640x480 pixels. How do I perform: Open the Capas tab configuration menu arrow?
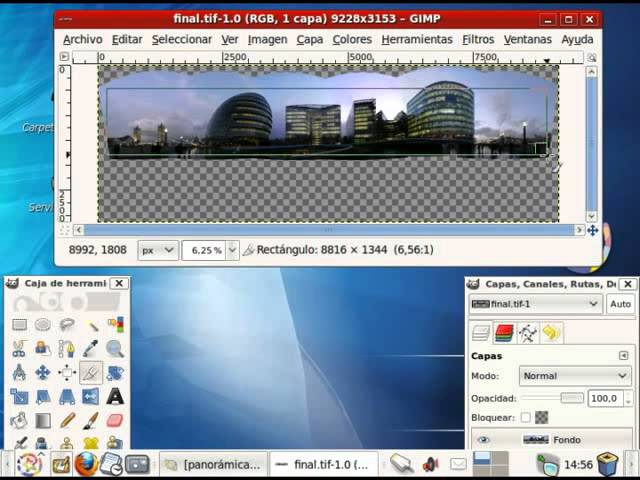pyautogui.click(x=623, y=356)
